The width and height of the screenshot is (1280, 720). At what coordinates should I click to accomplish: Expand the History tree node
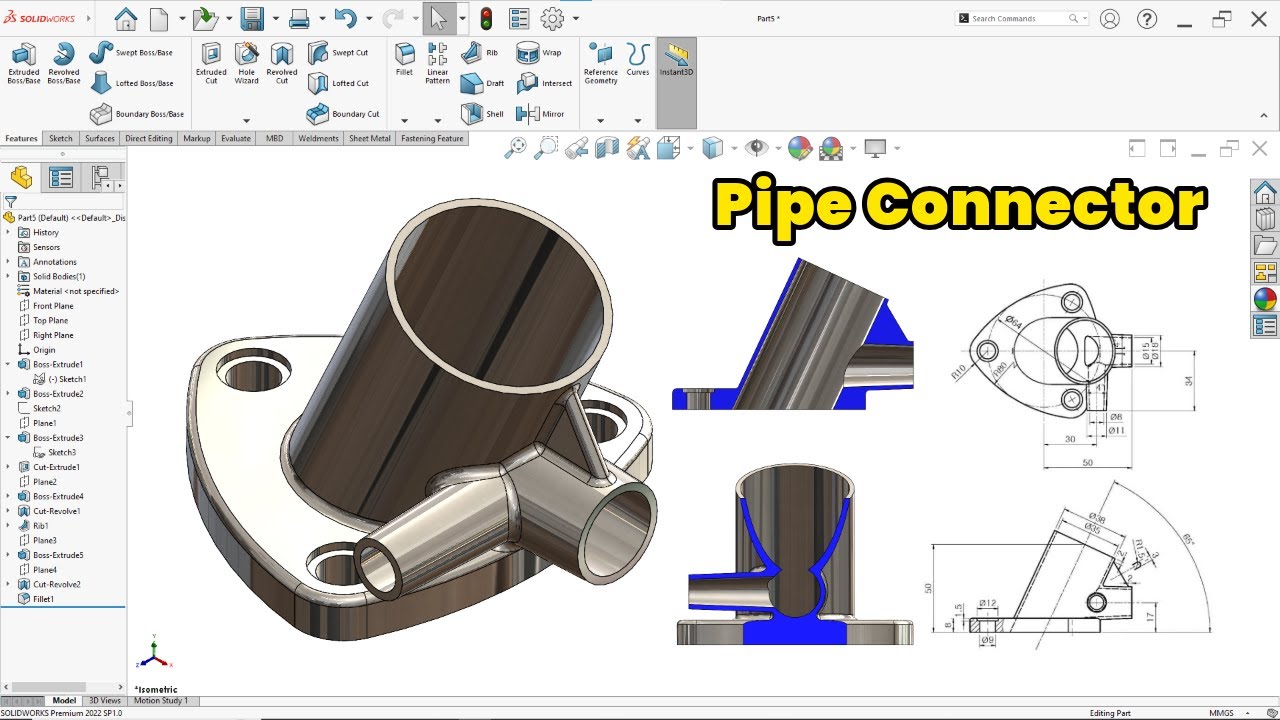[8, 232]
